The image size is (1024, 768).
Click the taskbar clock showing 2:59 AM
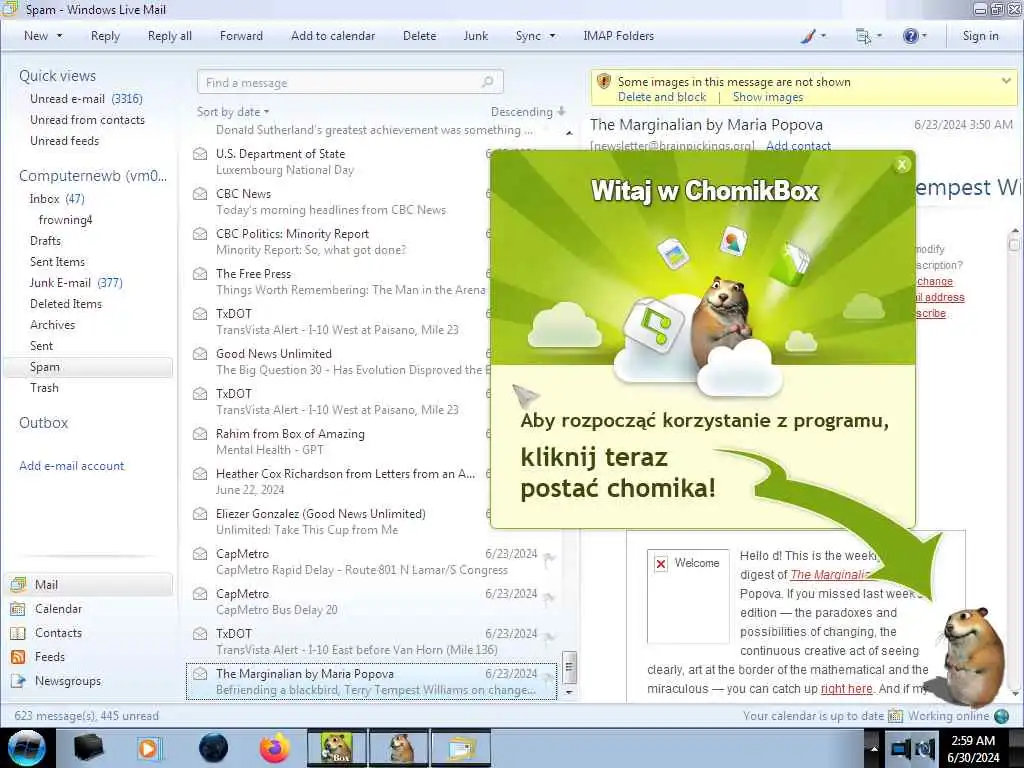[972, 748]
